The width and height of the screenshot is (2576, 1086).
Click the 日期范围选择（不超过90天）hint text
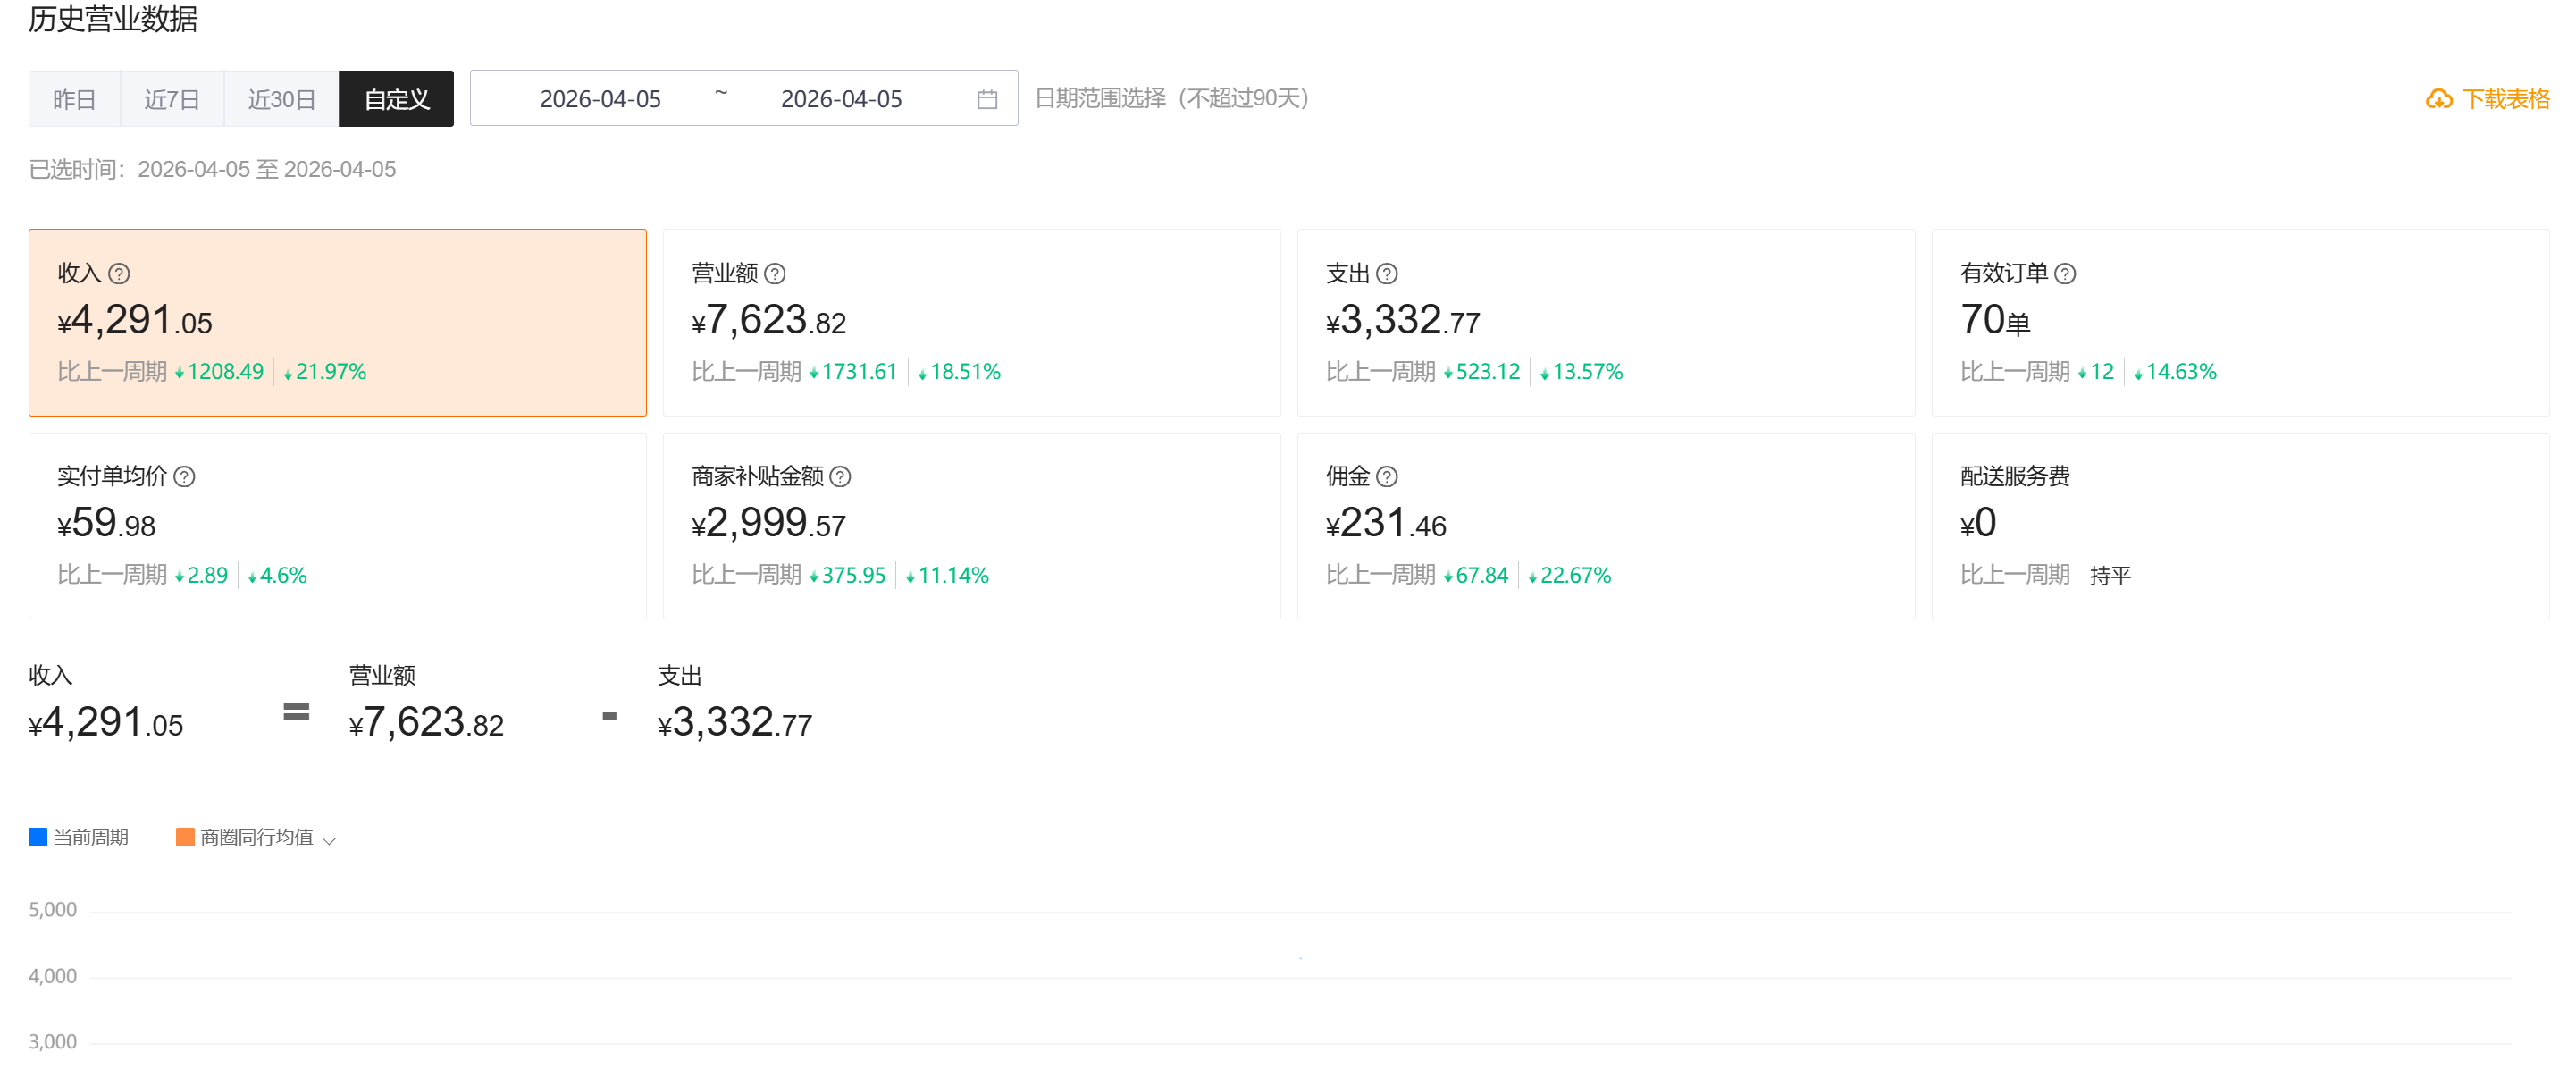tap(1172, 98)
